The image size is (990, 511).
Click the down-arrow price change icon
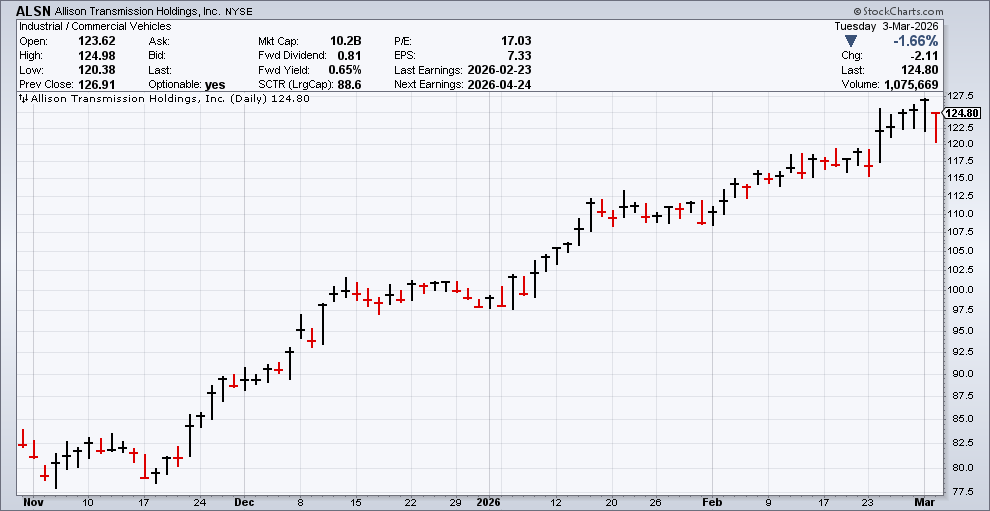[850, 41]
